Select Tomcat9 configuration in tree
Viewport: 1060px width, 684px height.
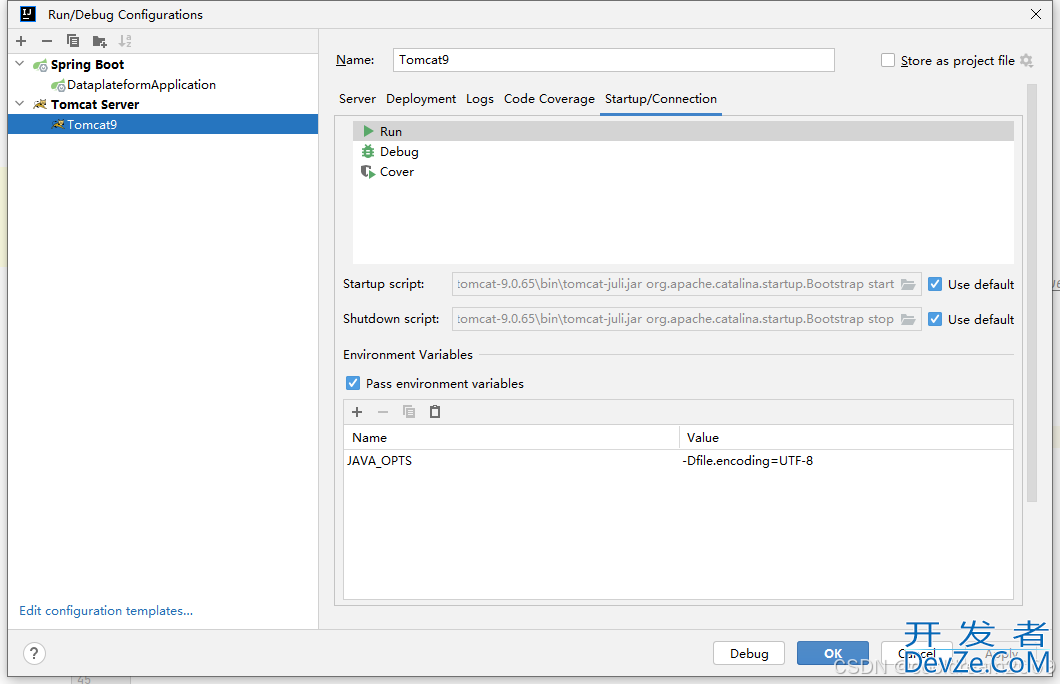pos(163,124)
